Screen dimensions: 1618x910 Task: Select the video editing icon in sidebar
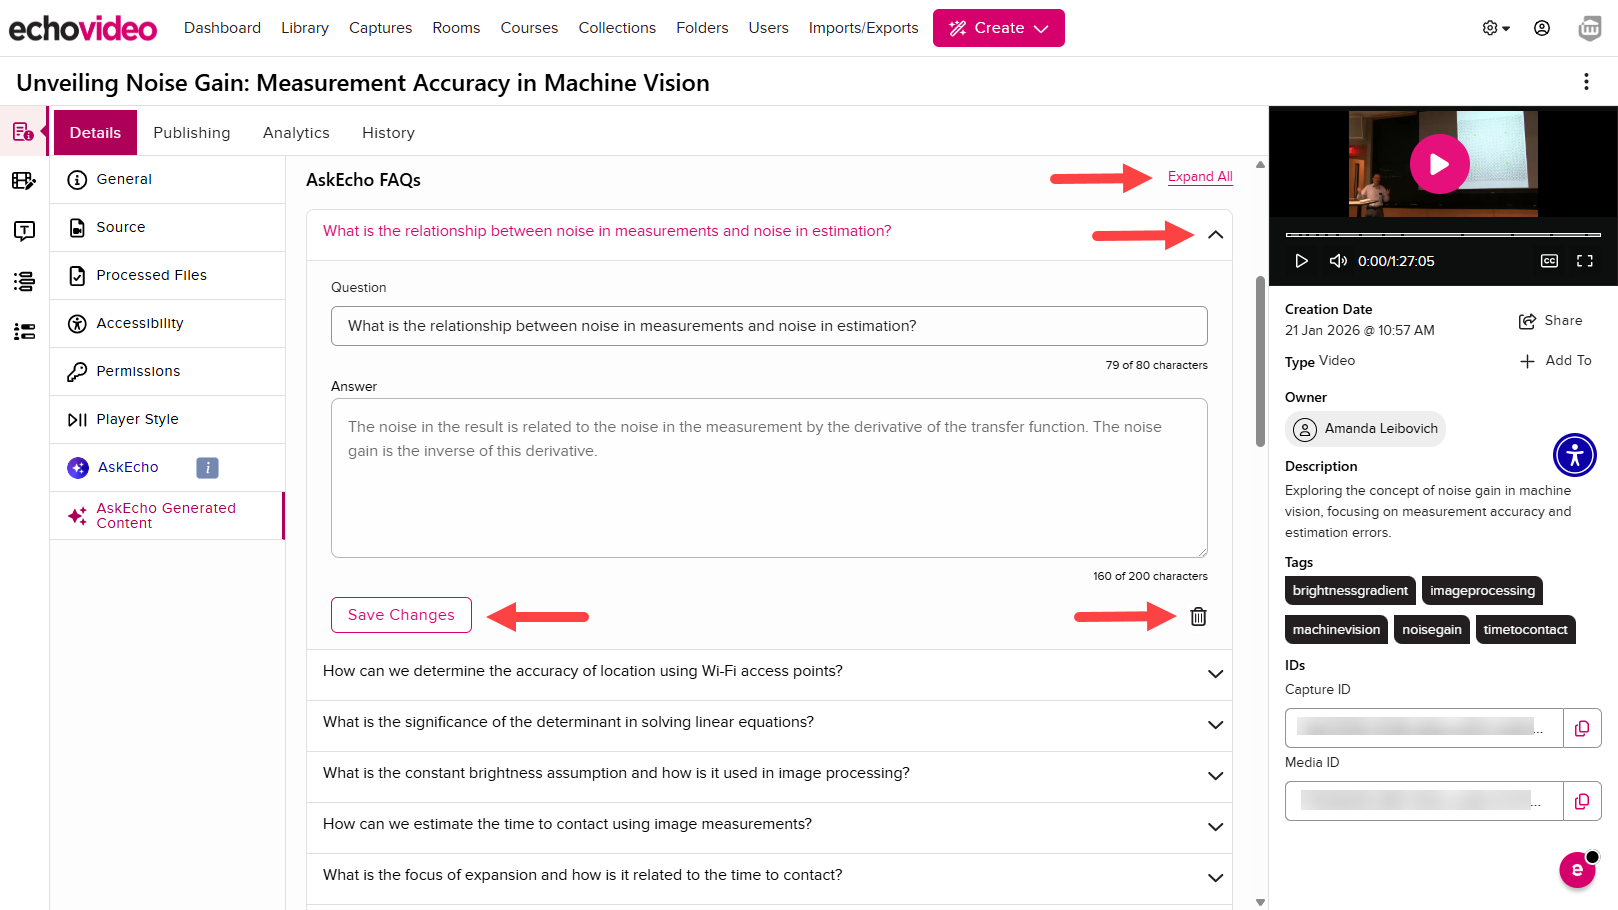24,181
